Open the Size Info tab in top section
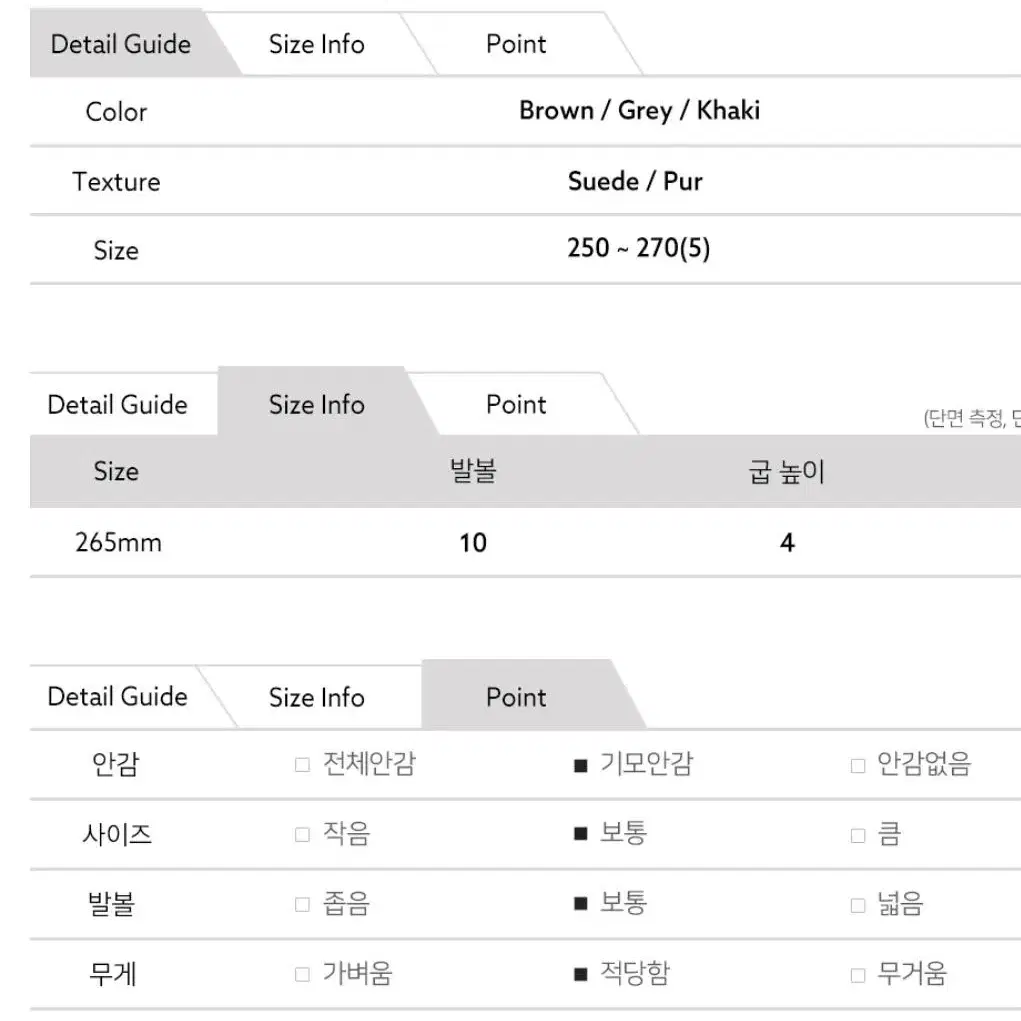 coord(317,44)
